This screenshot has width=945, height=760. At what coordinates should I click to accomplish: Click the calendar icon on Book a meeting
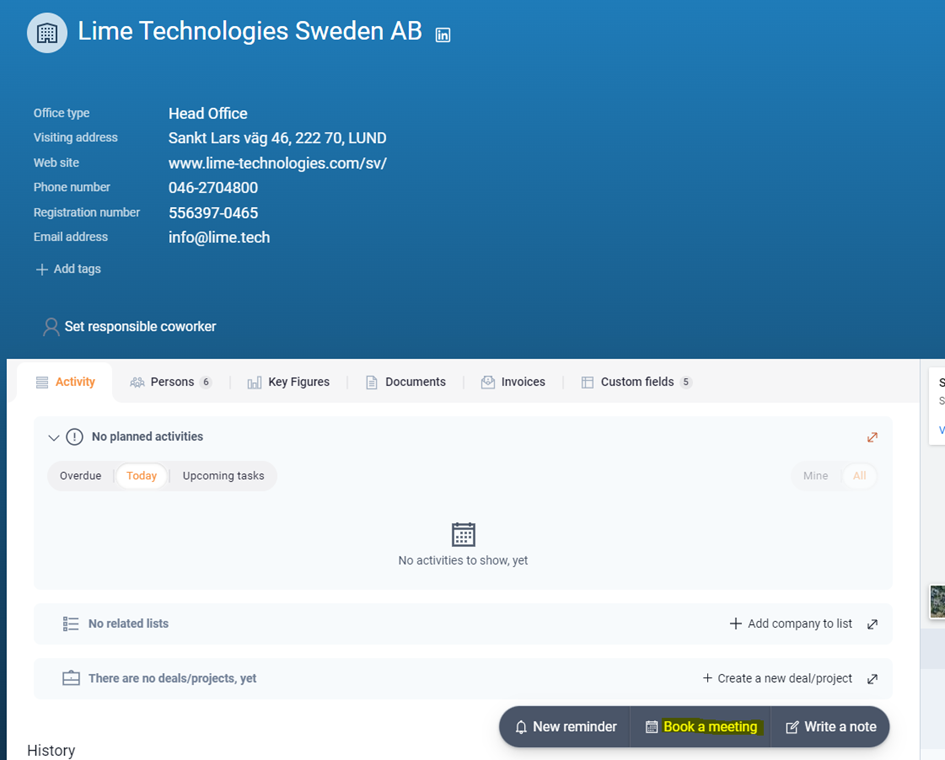pyautogui.click(x=651, y=727)
